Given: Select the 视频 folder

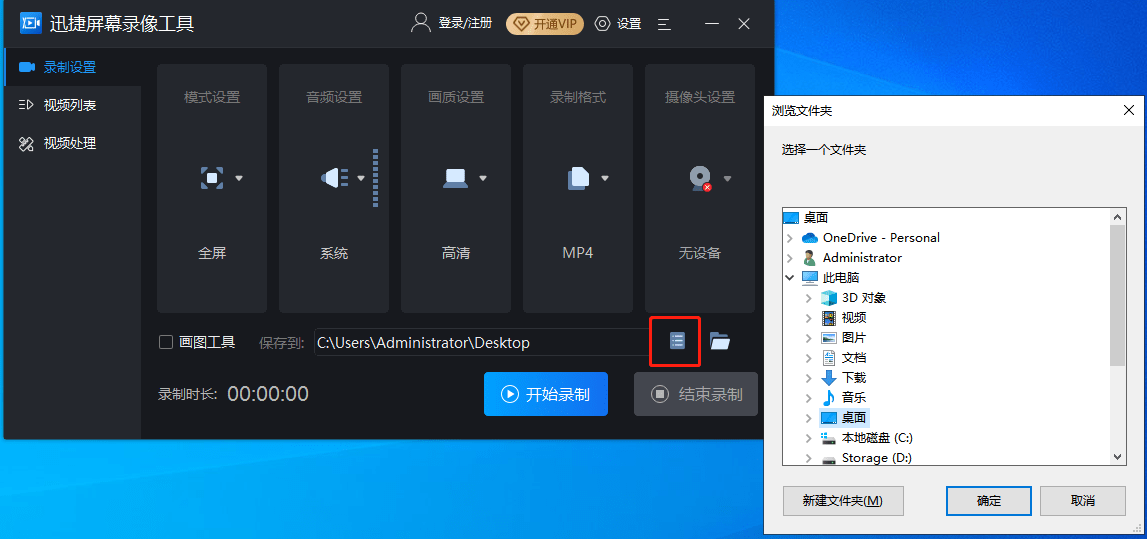Looking at the screenshot, I should (x=854, y=317).
